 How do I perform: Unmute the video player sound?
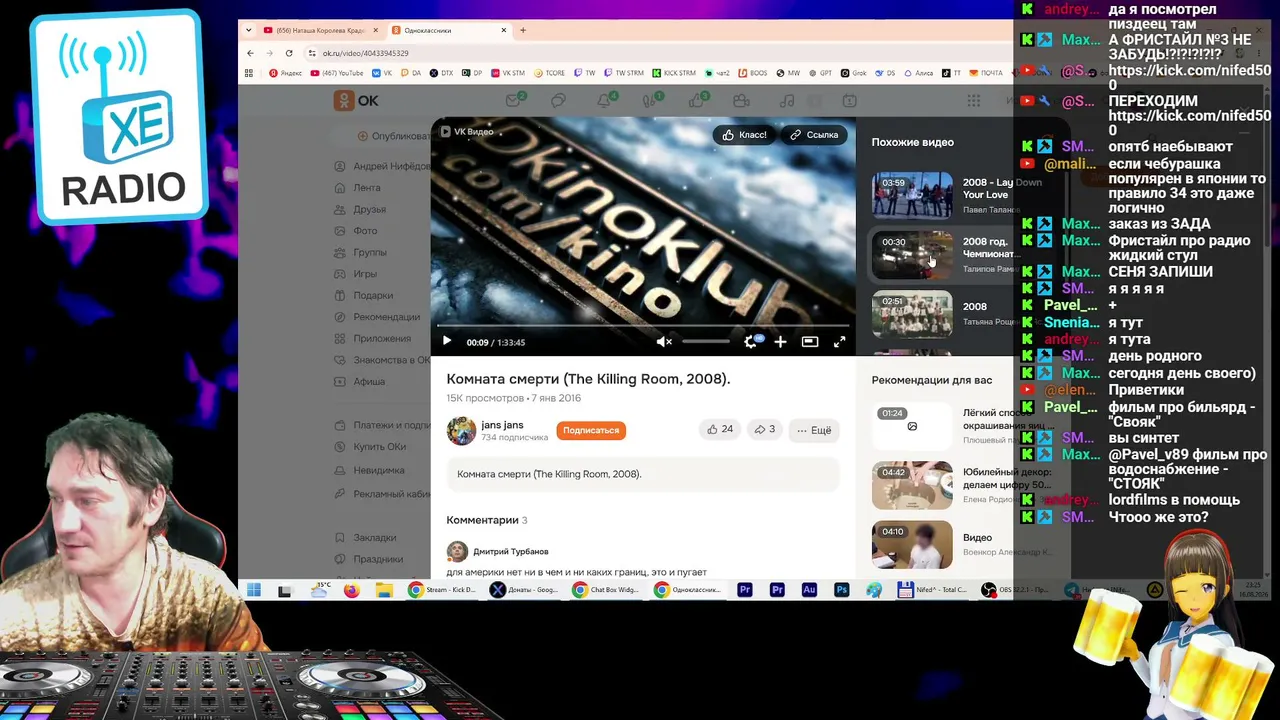click(663, 342)
